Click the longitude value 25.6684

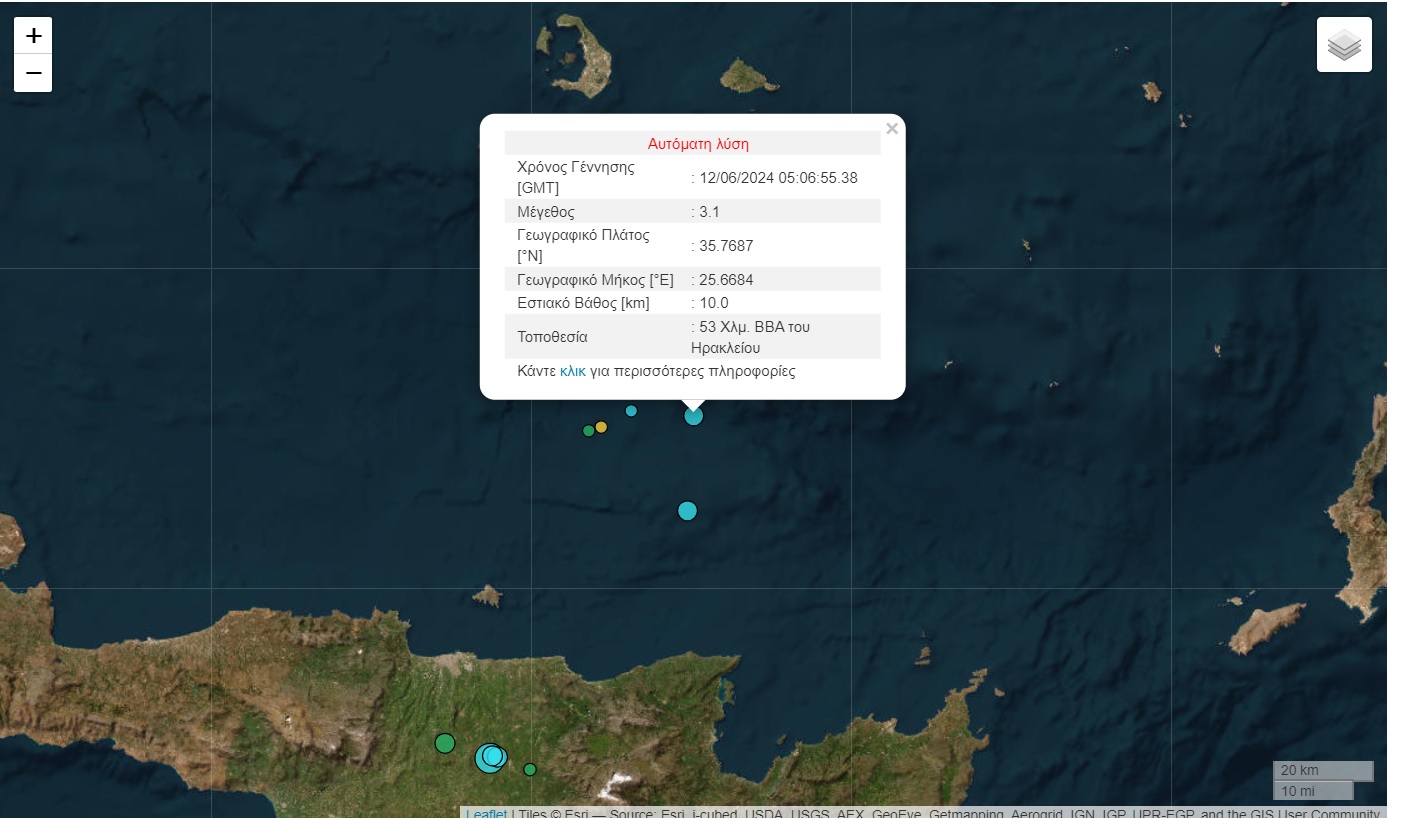click(725, 279)
